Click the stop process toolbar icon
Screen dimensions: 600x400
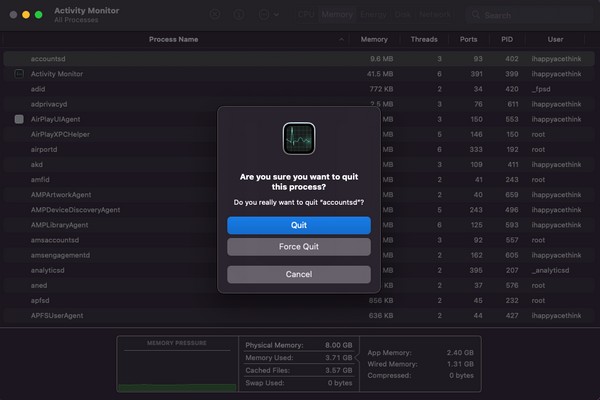(x=215, y=15)
